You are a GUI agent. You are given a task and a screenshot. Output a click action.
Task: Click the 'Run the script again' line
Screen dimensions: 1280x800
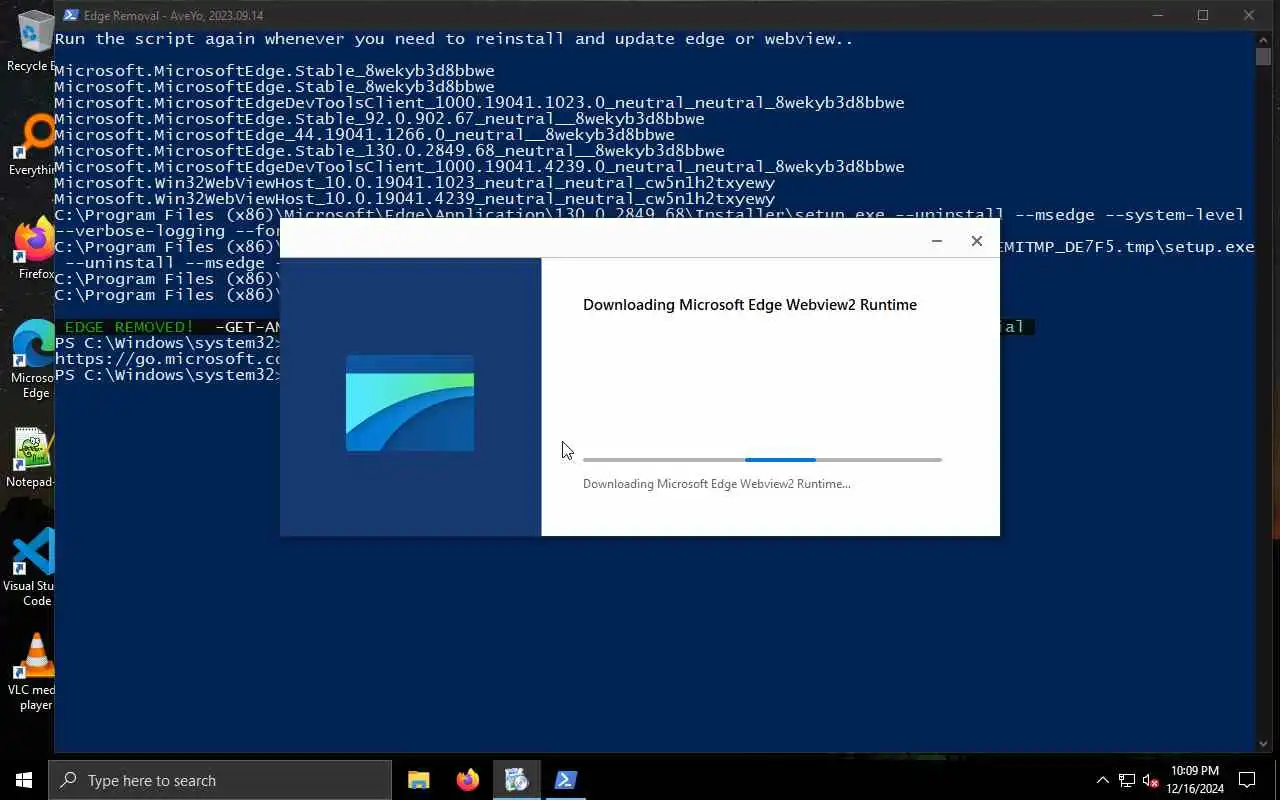pos(454,39)
